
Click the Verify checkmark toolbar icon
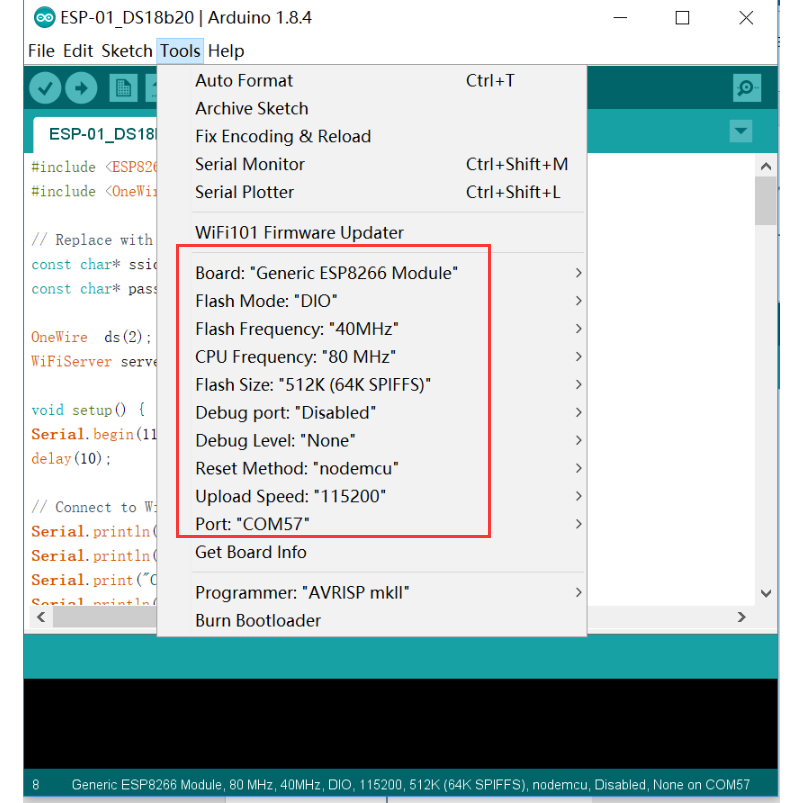point(46,88)
